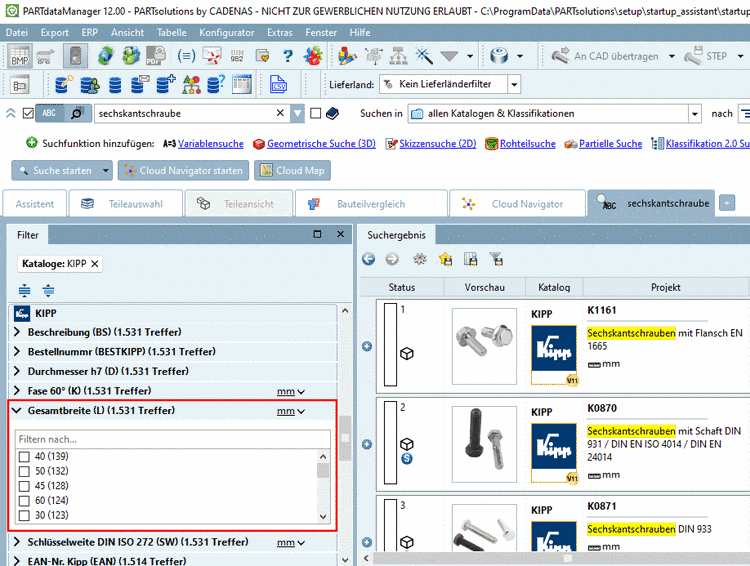Open the Geometrische Suche (3D) link
Image resolution: width=750 pixels, height=566 pixels.
[x=321, y=144]
